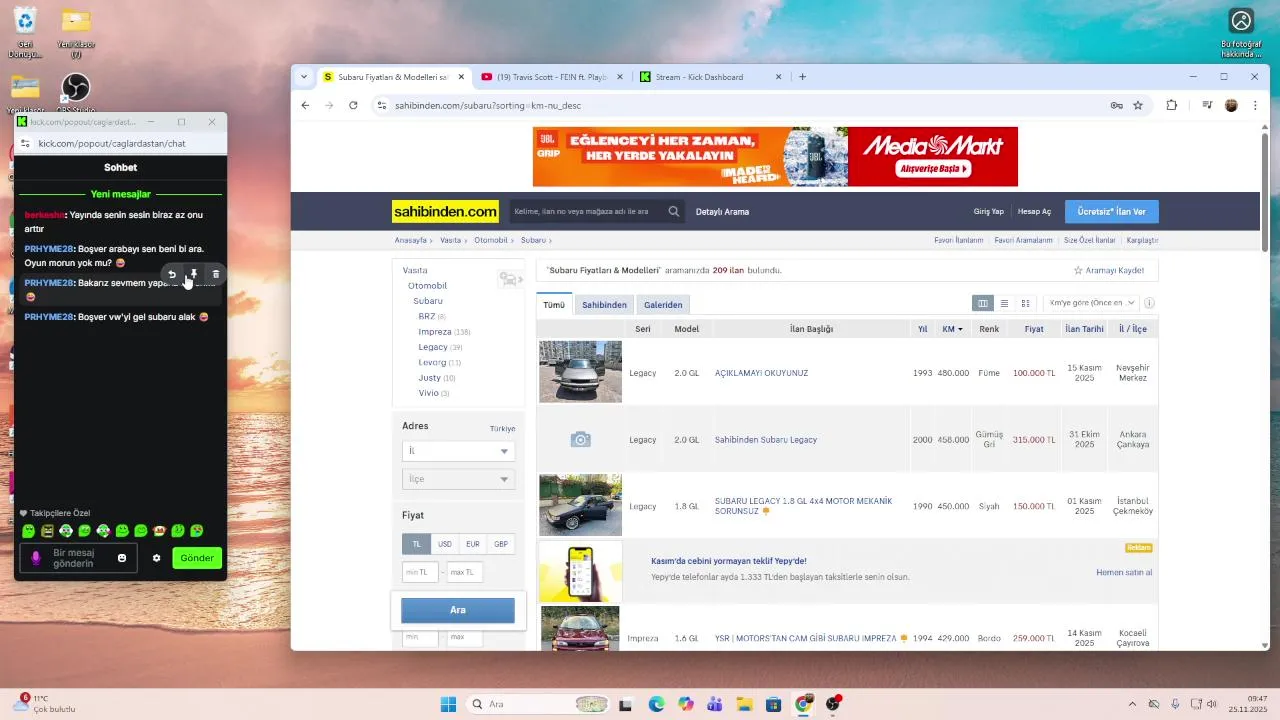Image resolution: width=1280 pixels, height=720 pixels.
Task: Click the min TL price field
Action: click(x=420, y=572)
